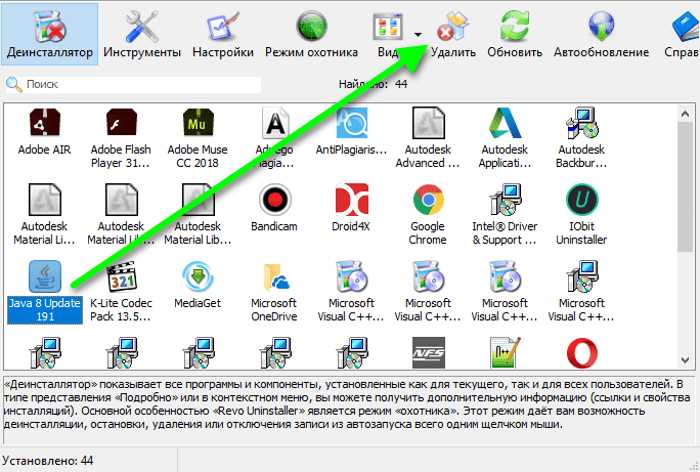Select IObit Uninstaller program
The height and width of the screenshot is (472, 700).
pyautogui.click(x=581, y=214)
